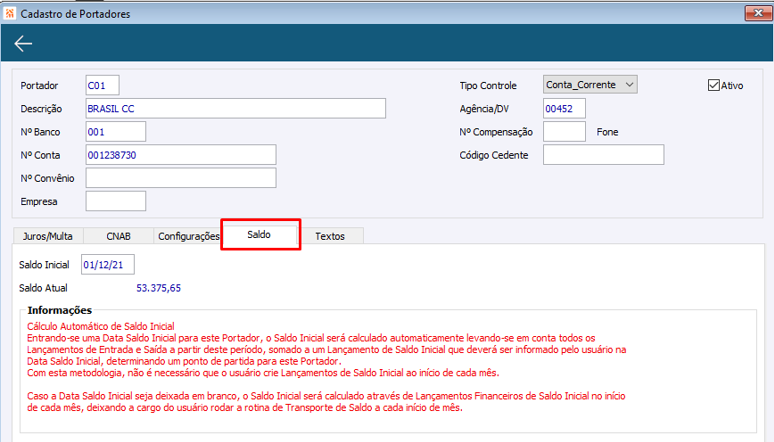Image resolution: width=774 pixels, height=442 pixels.
Task: Go back using the arrow icon
Action: [23, 43]
